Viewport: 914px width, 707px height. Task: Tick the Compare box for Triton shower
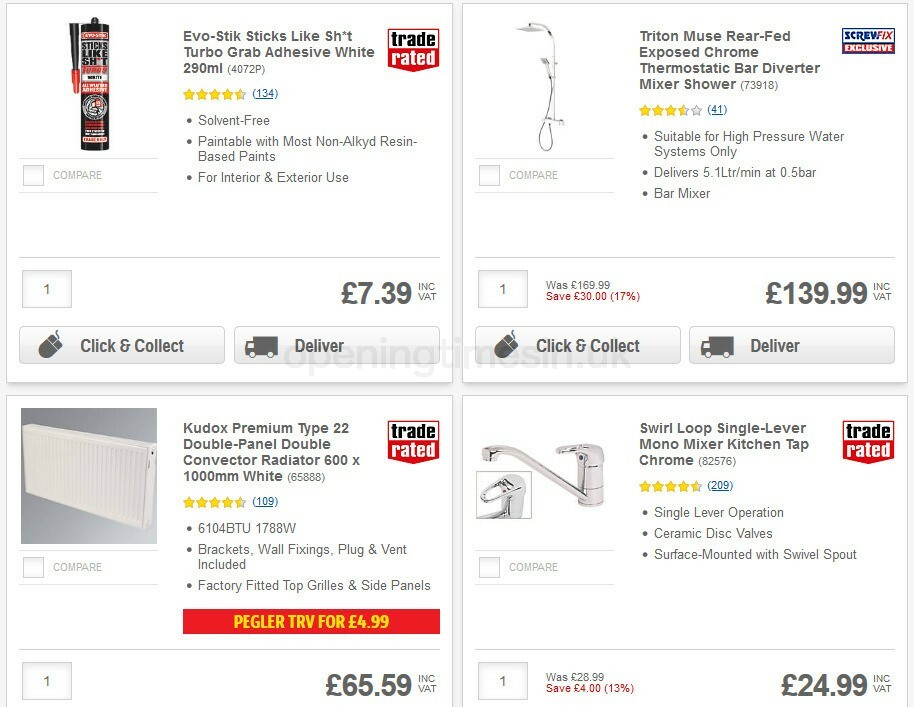489,175
